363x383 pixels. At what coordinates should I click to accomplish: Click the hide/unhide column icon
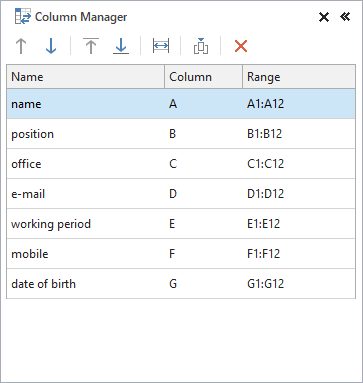201,46
